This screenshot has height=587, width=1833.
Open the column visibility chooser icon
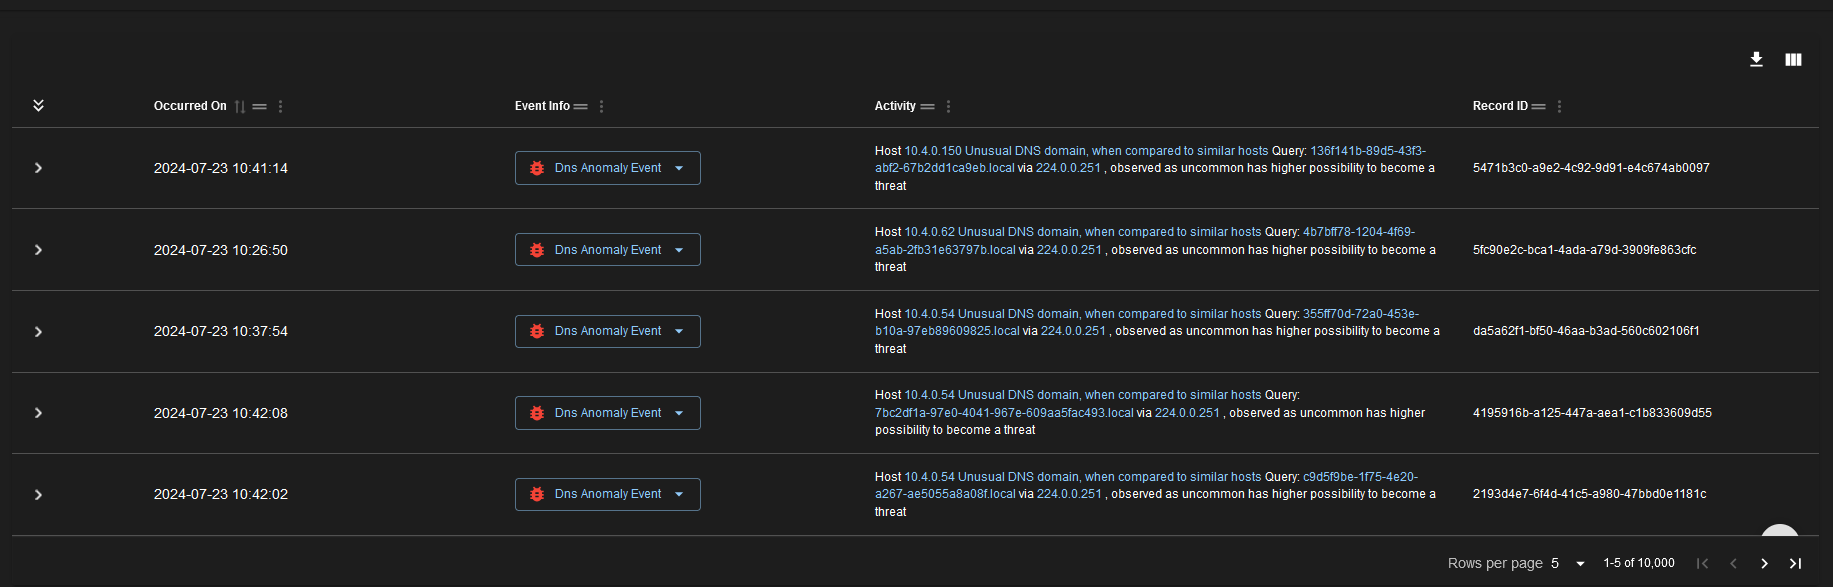point(1793,60)
